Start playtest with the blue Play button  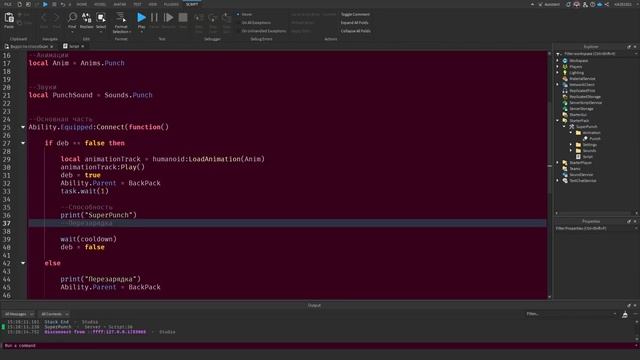click(x=141, y=17)
